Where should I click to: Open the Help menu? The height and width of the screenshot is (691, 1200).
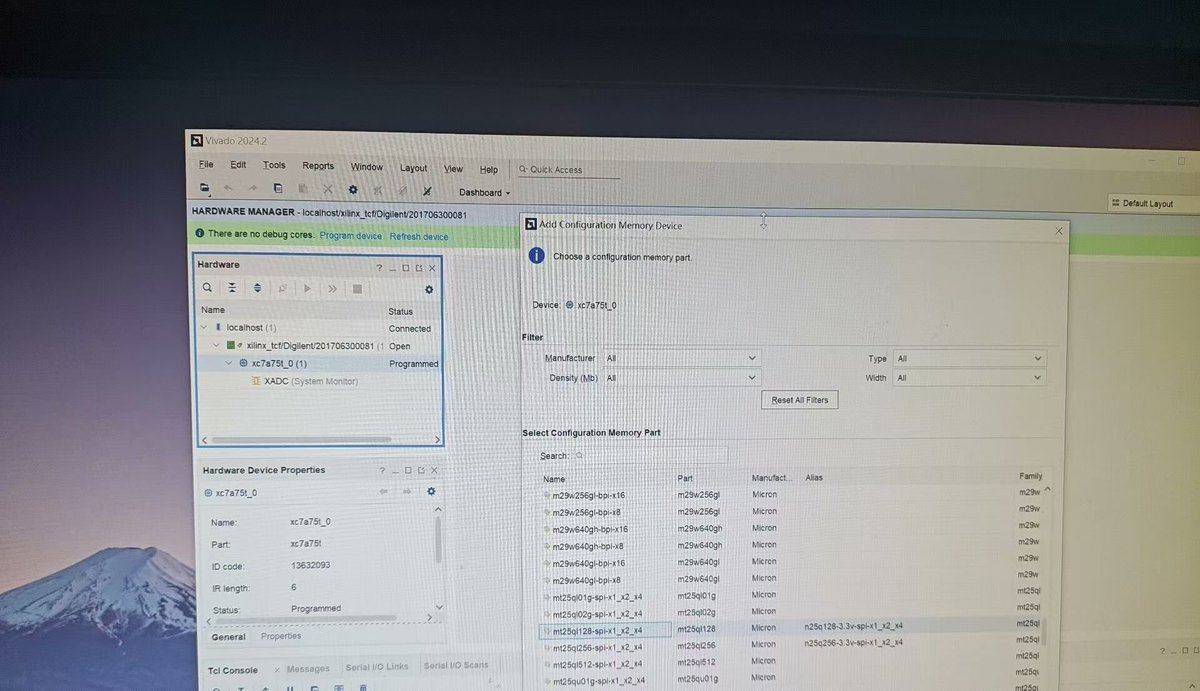[489, 170]
